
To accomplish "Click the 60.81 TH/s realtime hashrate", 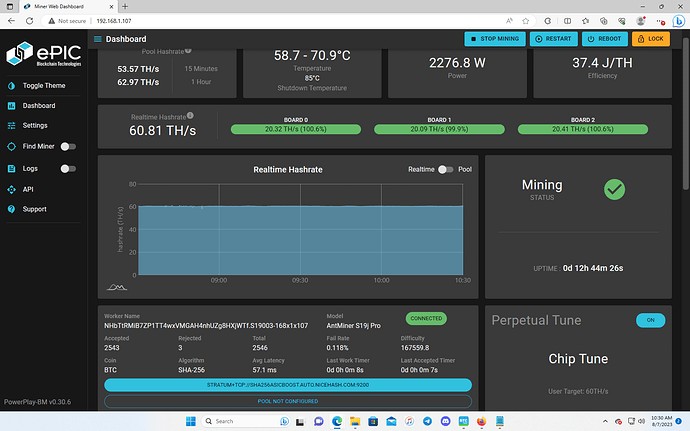I will (x=162, y=131).
